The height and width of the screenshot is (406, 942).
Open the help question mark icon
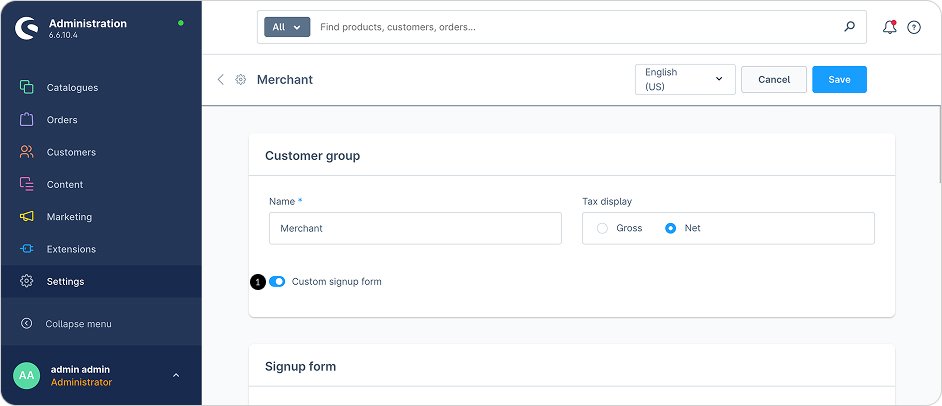coord(914,27)
